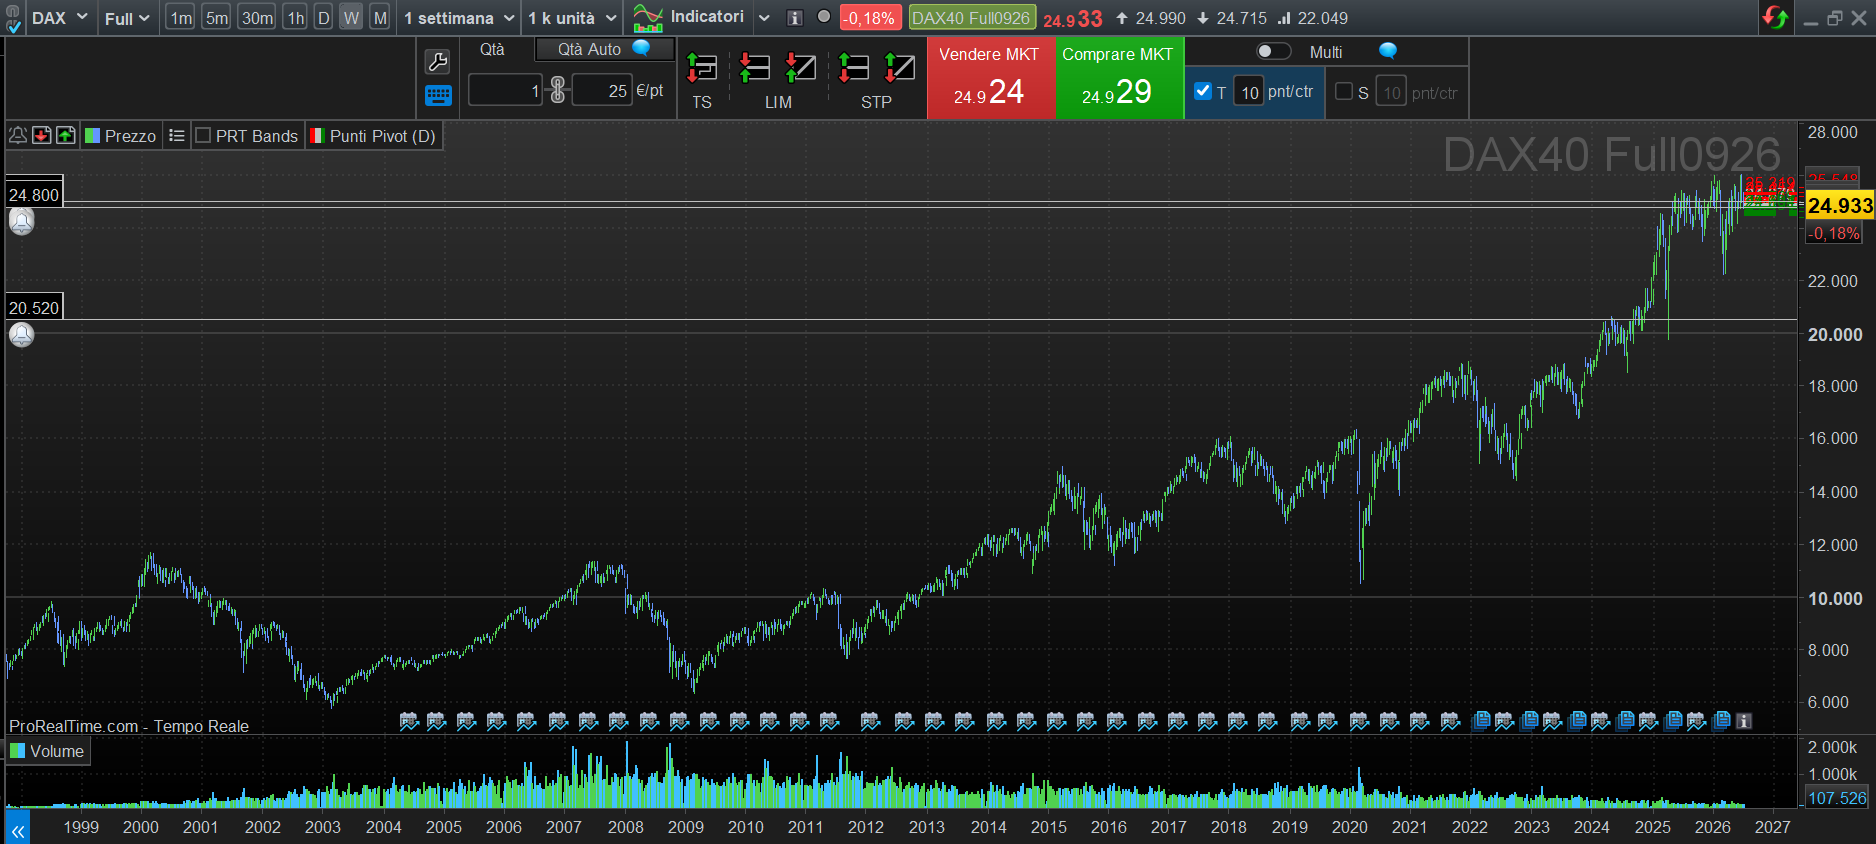The image size is (1876, 844).
Task: Click the Comprare MKT buy button
Action: coord(1119,78)
